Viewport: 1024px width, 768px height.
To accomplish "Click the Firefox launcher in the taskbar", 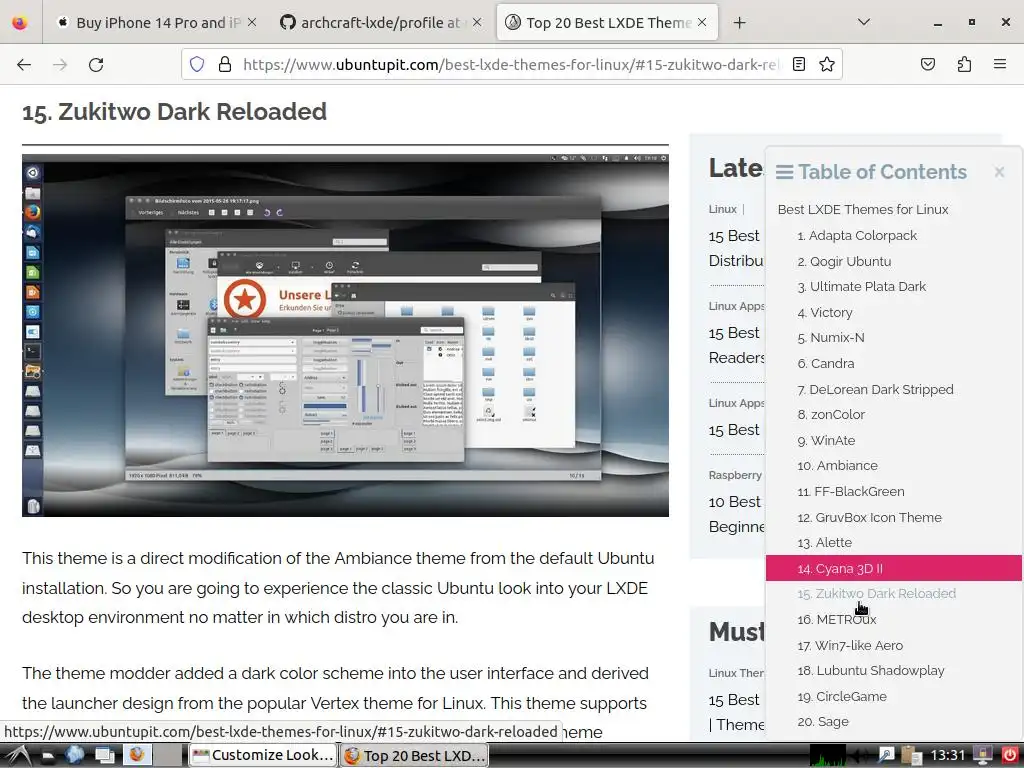I will click(136, 755).
